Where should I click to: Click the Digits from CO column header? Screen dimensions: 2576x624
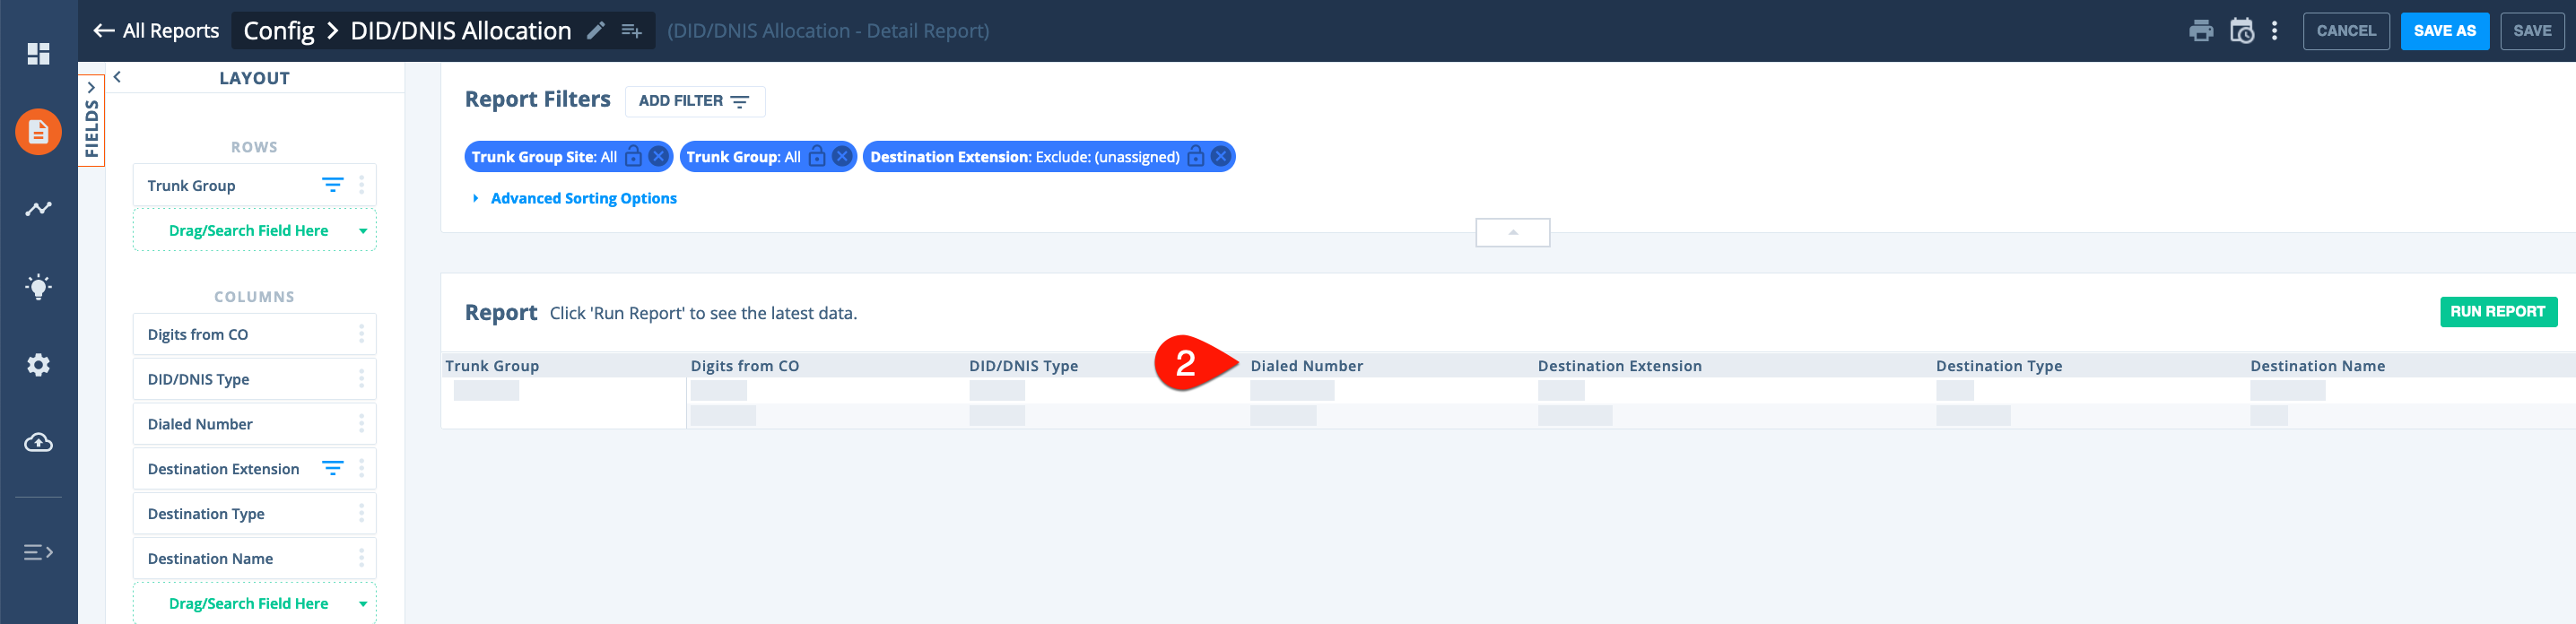(x=745, y=366)
